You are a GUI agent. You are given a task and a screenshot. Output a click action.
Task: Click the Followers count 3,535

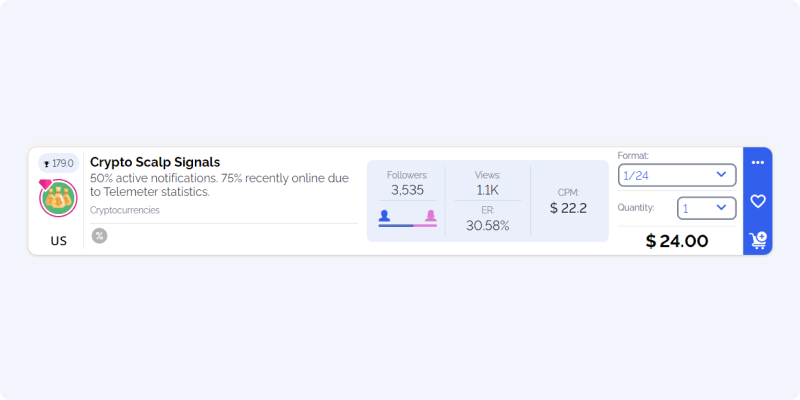[x=408, y=190]
